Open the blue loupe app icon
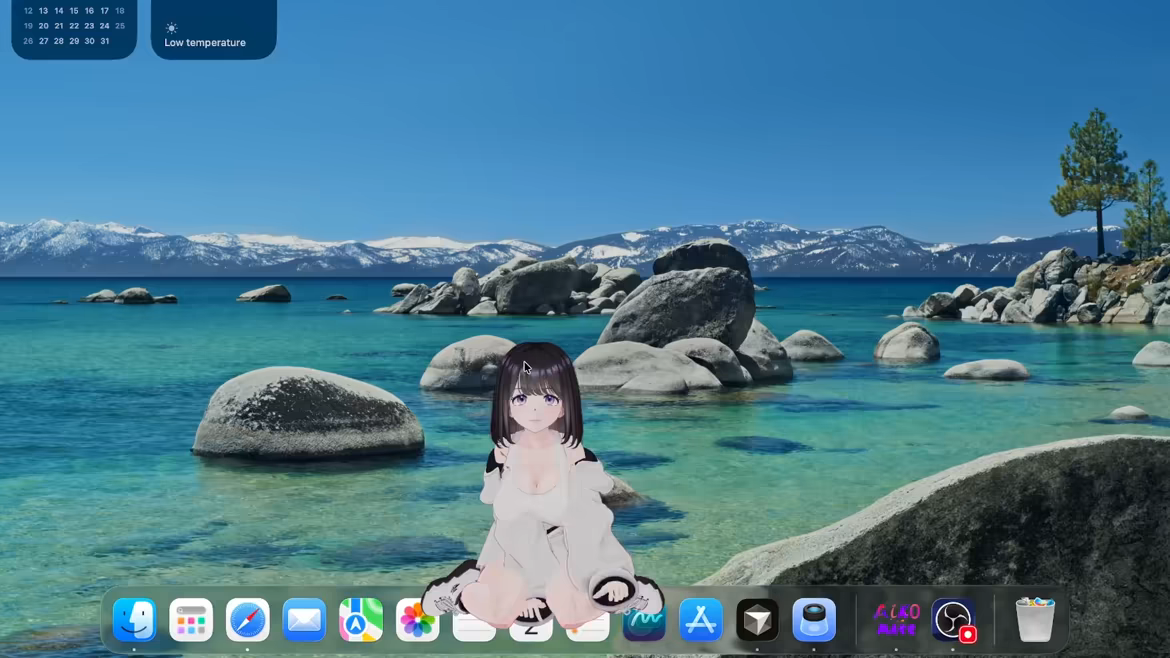This screenshot has height=658, width=1170. pos(814,619)
